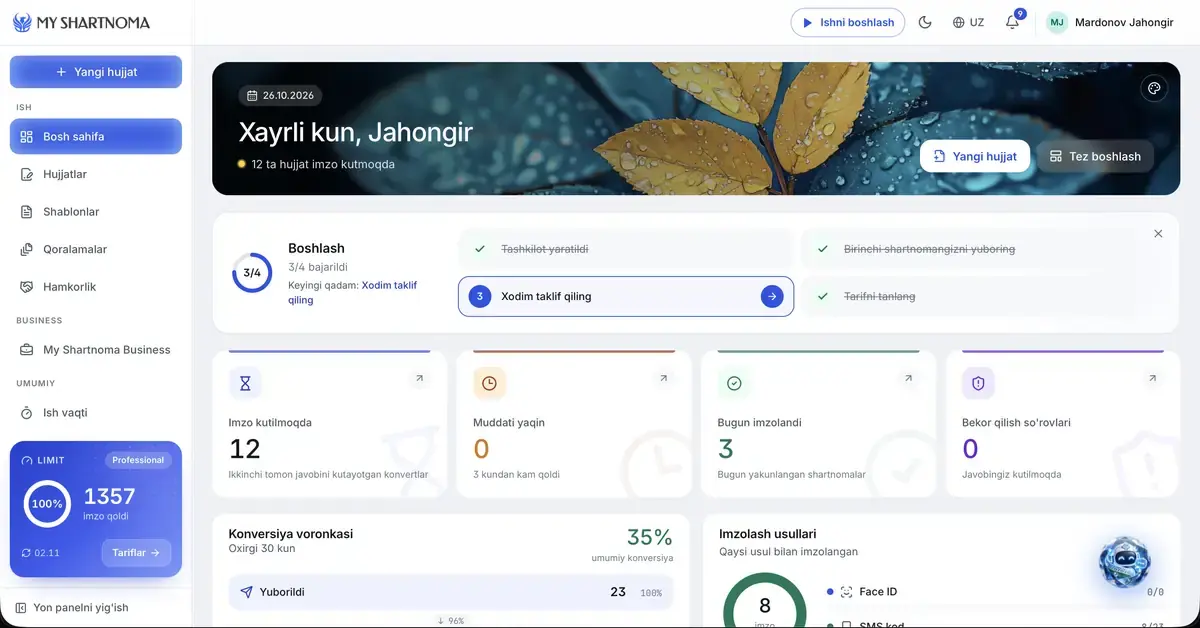Screen dimensions: 1200x628
Task: Start work with Ishni boshlash button
Action: click(848, 23)
